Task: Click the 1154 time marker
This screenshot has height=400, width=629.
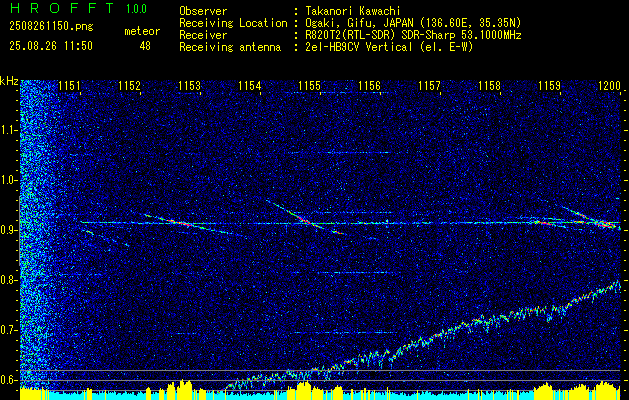Action: coord(250,86)
